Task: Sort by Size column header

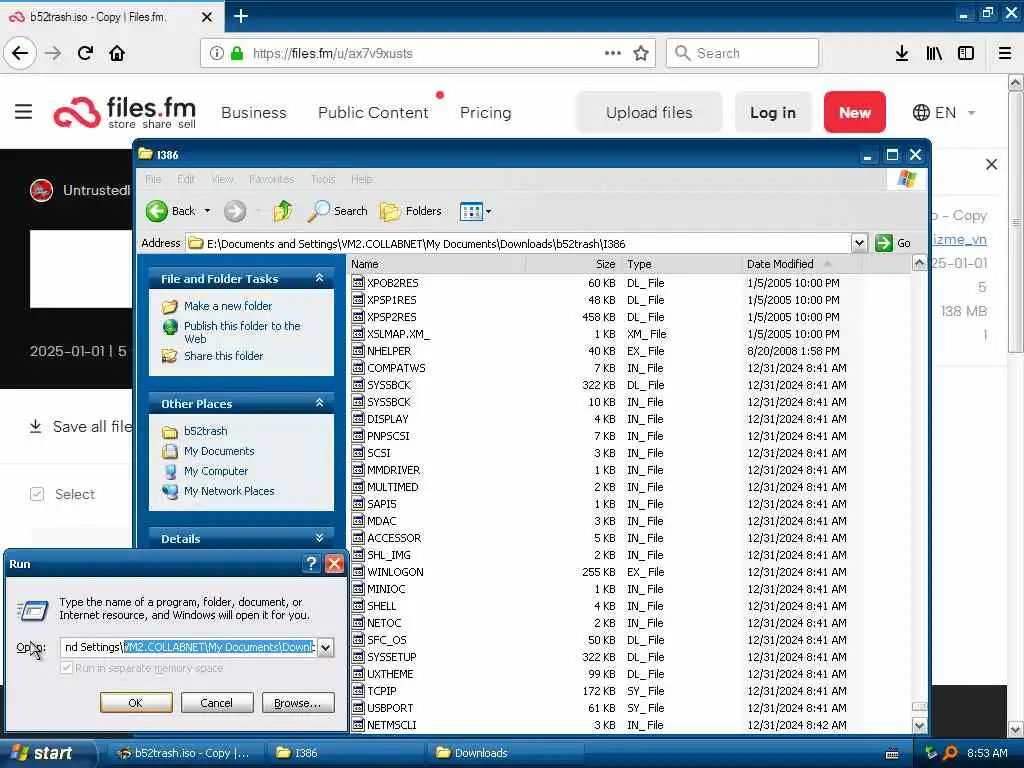Action: tap(573, 264)
